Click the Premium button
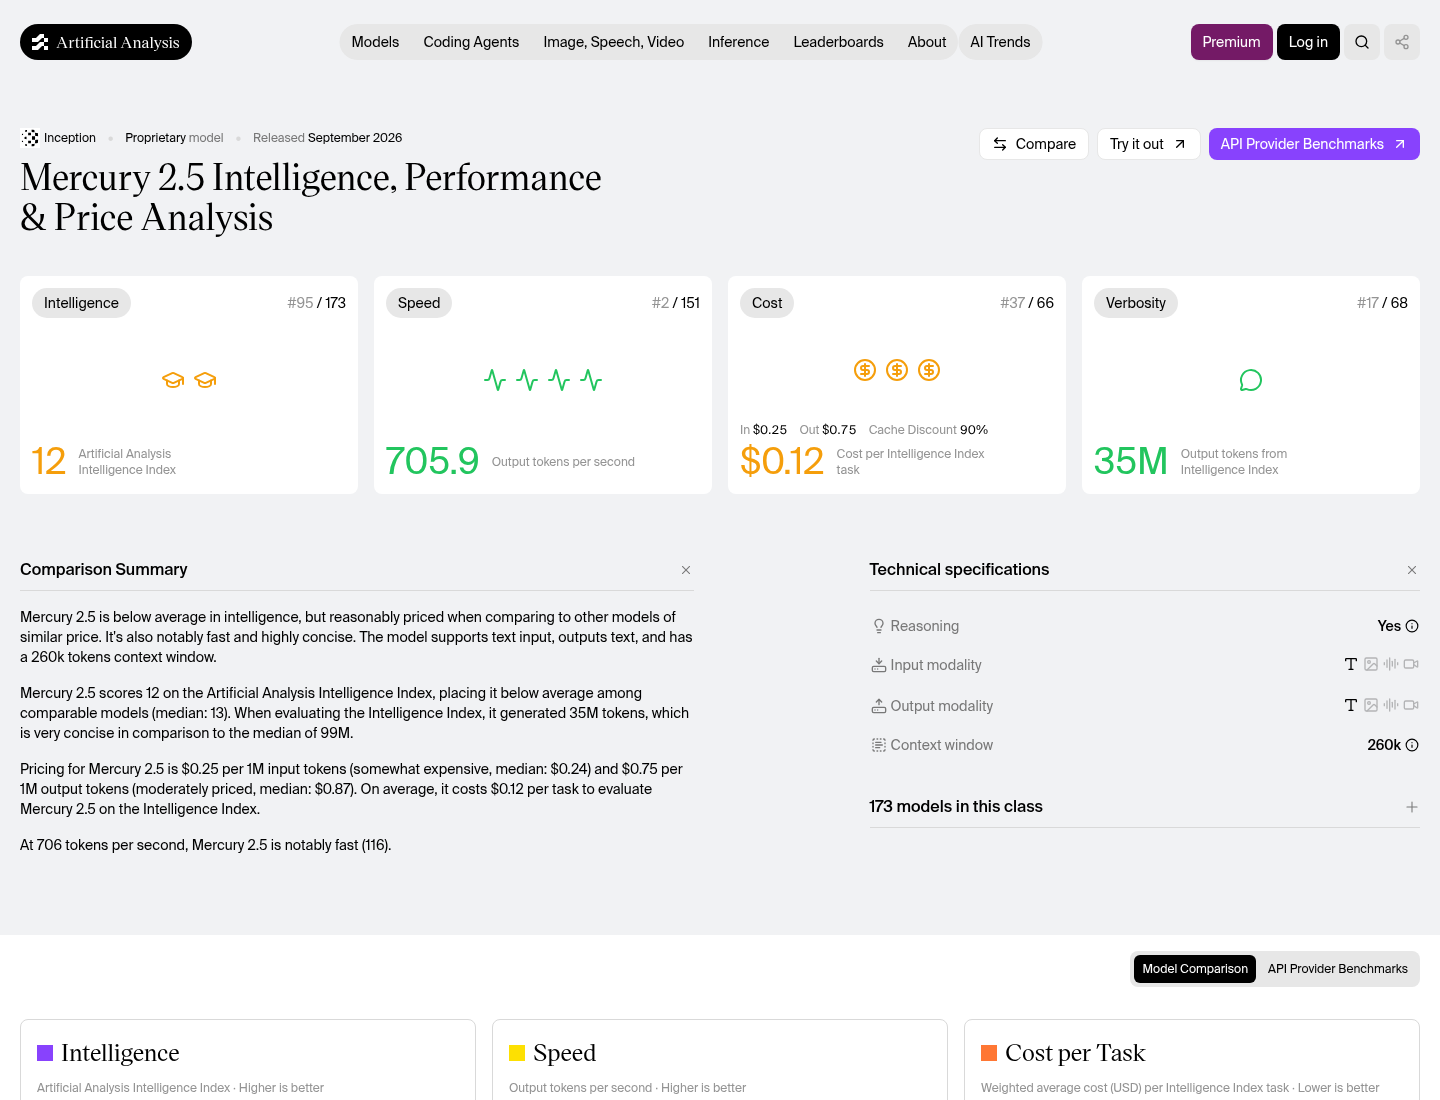The image size is (1440, 1100). [1232, 42]
